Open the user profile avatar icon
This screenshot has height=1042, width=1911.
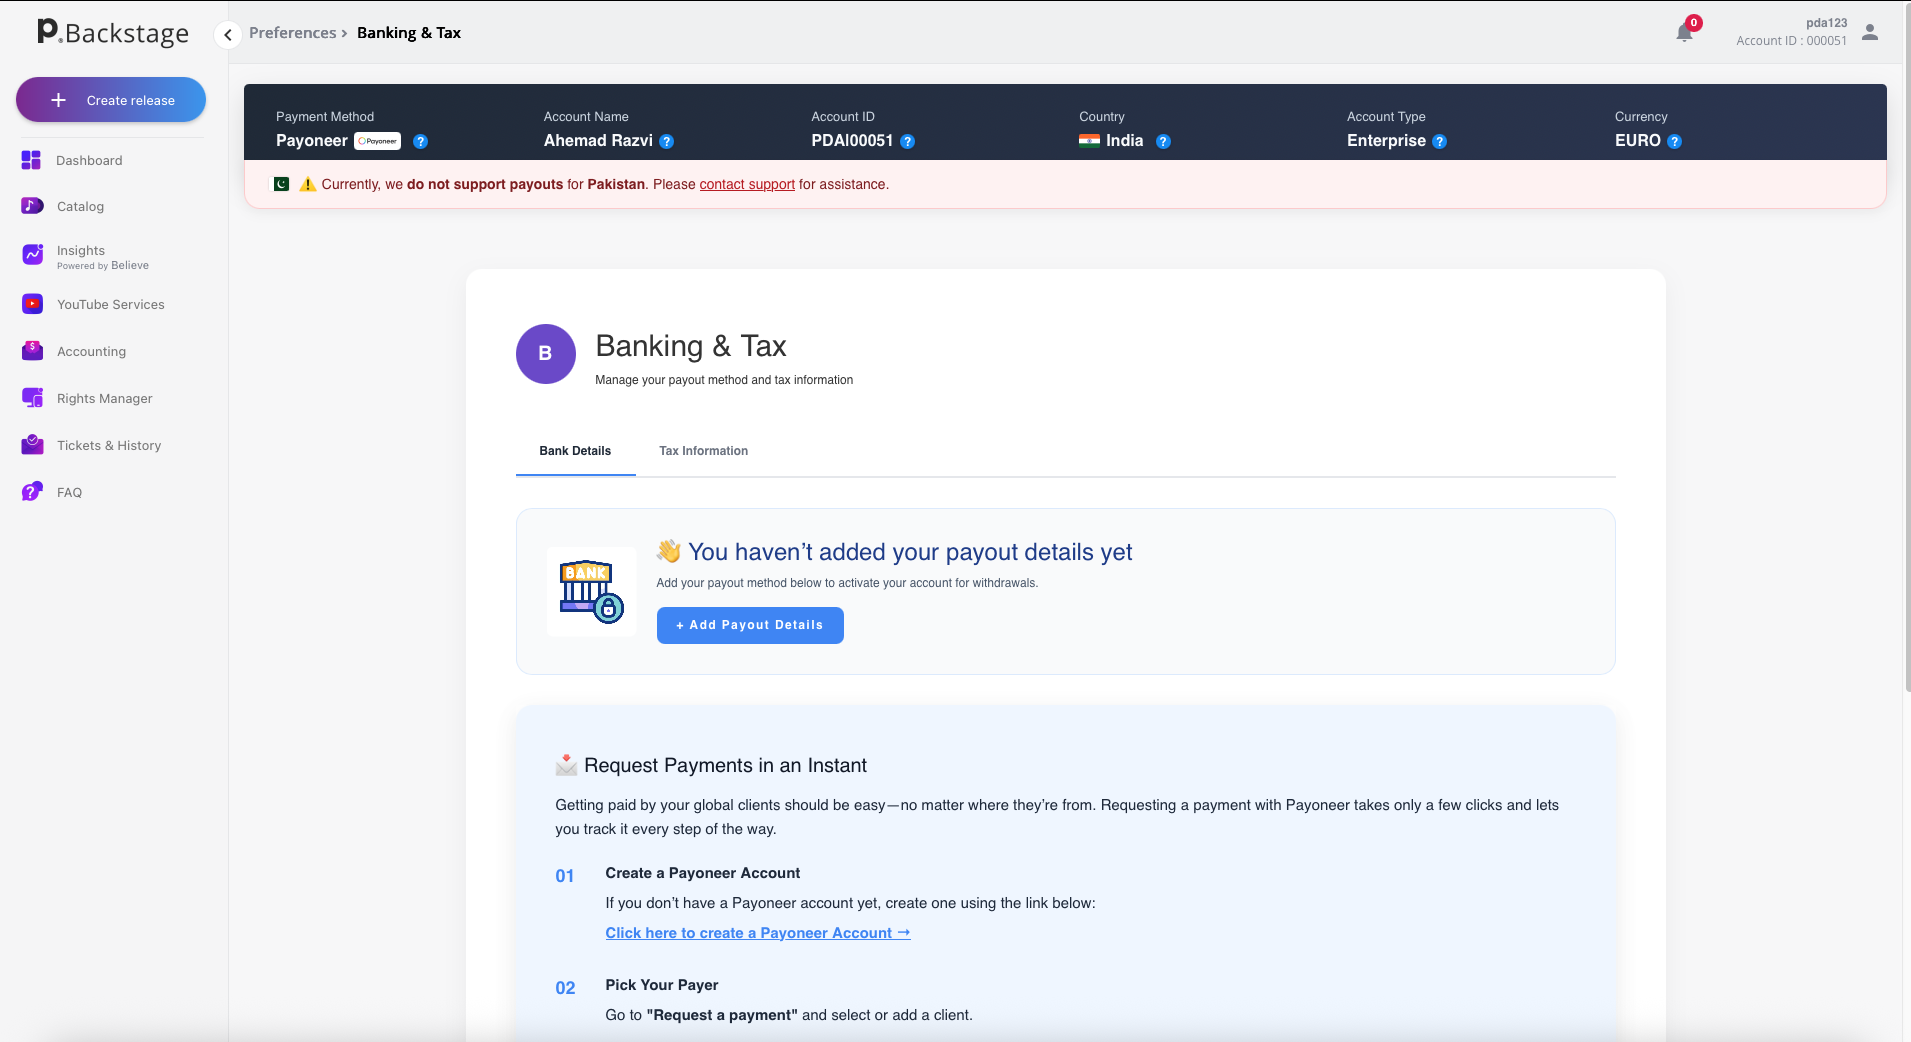tap(1870, 33)
